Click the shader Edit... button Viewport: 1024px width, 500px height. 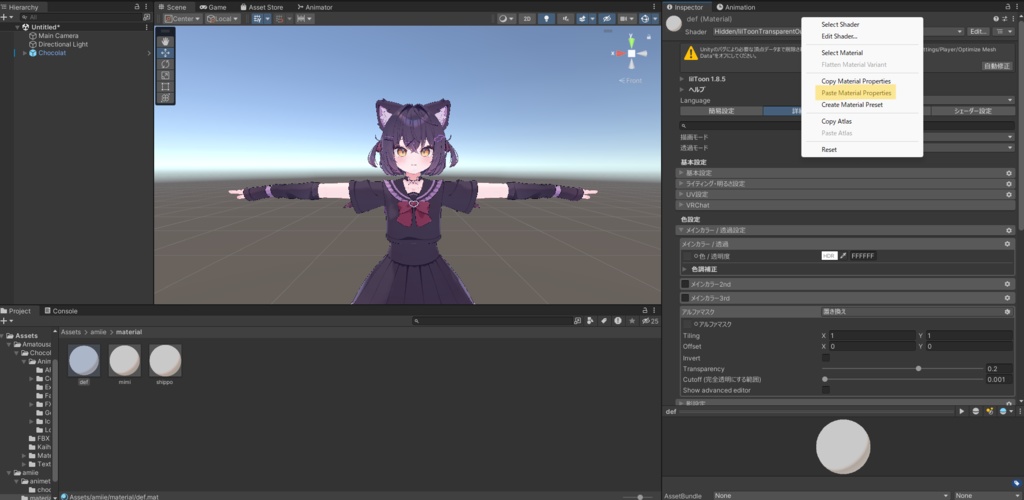point(978,31)
